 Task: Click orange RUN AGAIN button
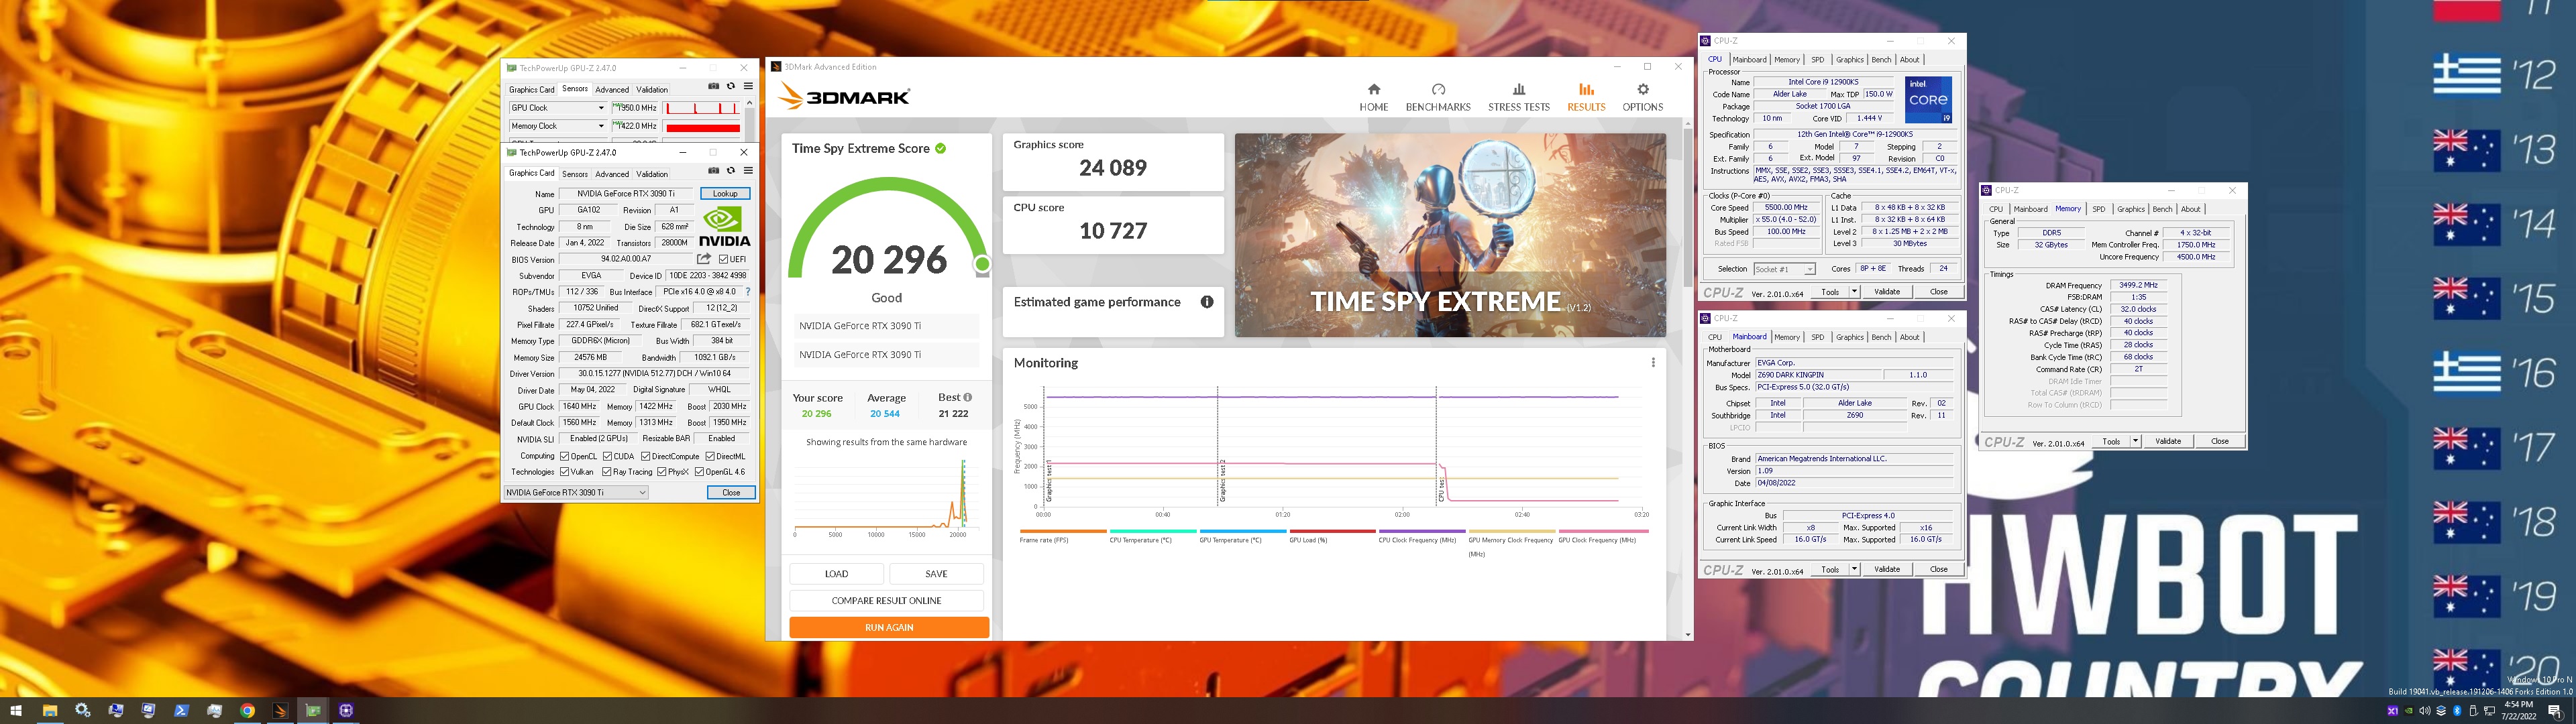(889, 627)
